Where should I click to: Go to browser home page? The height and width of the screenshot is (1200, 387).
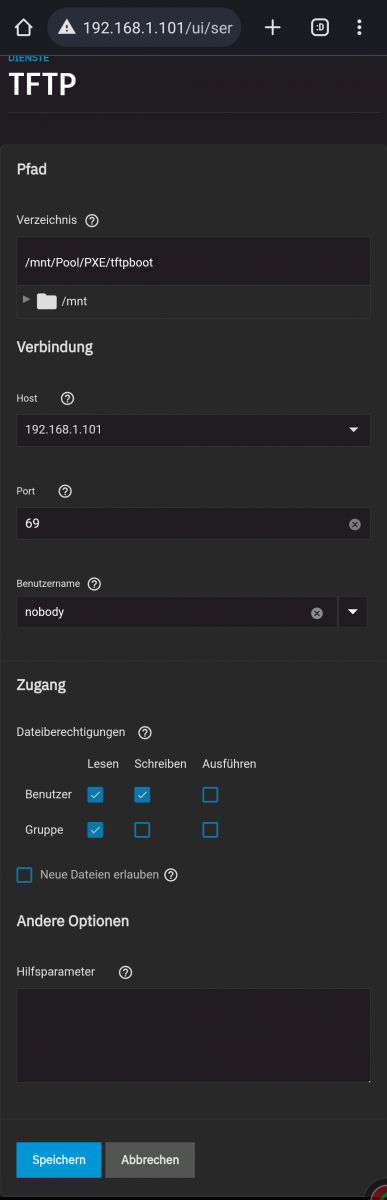25,28
